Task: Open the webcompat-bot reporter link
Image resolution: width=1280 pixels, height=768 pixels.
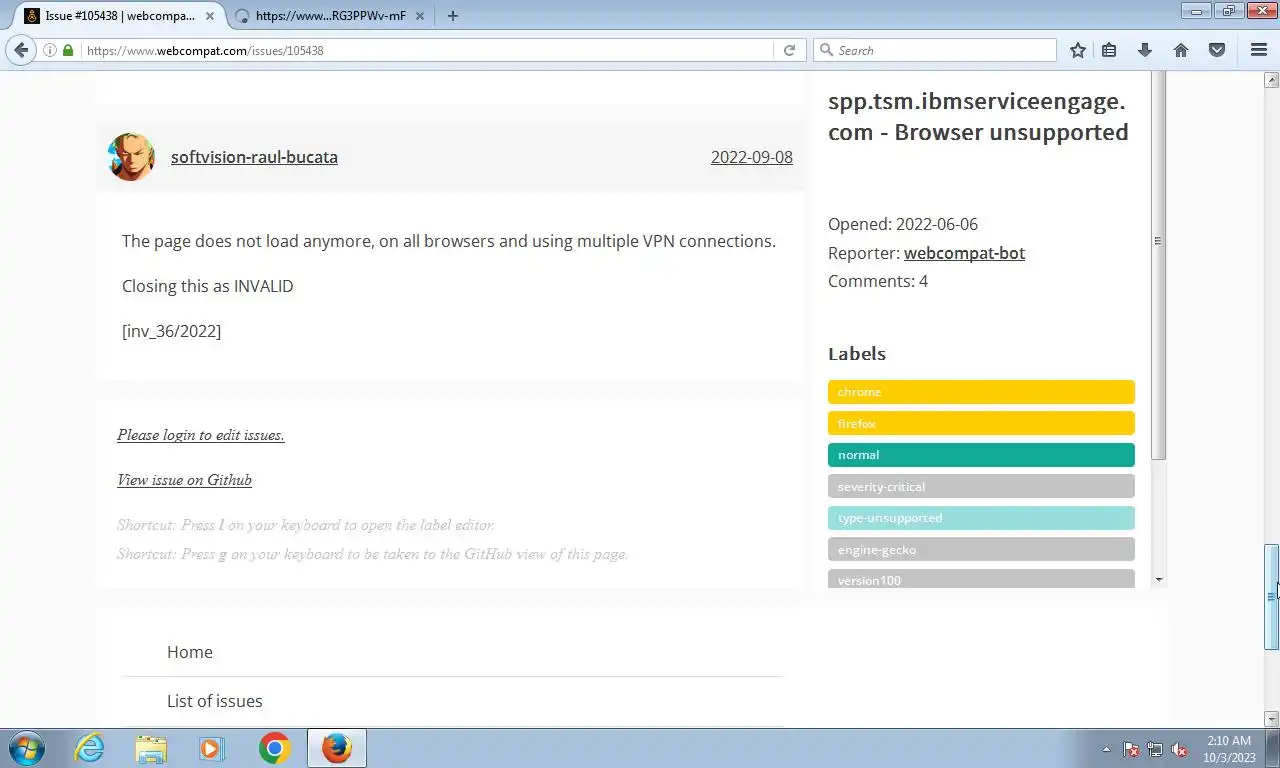Action: [x=964, y=253]
